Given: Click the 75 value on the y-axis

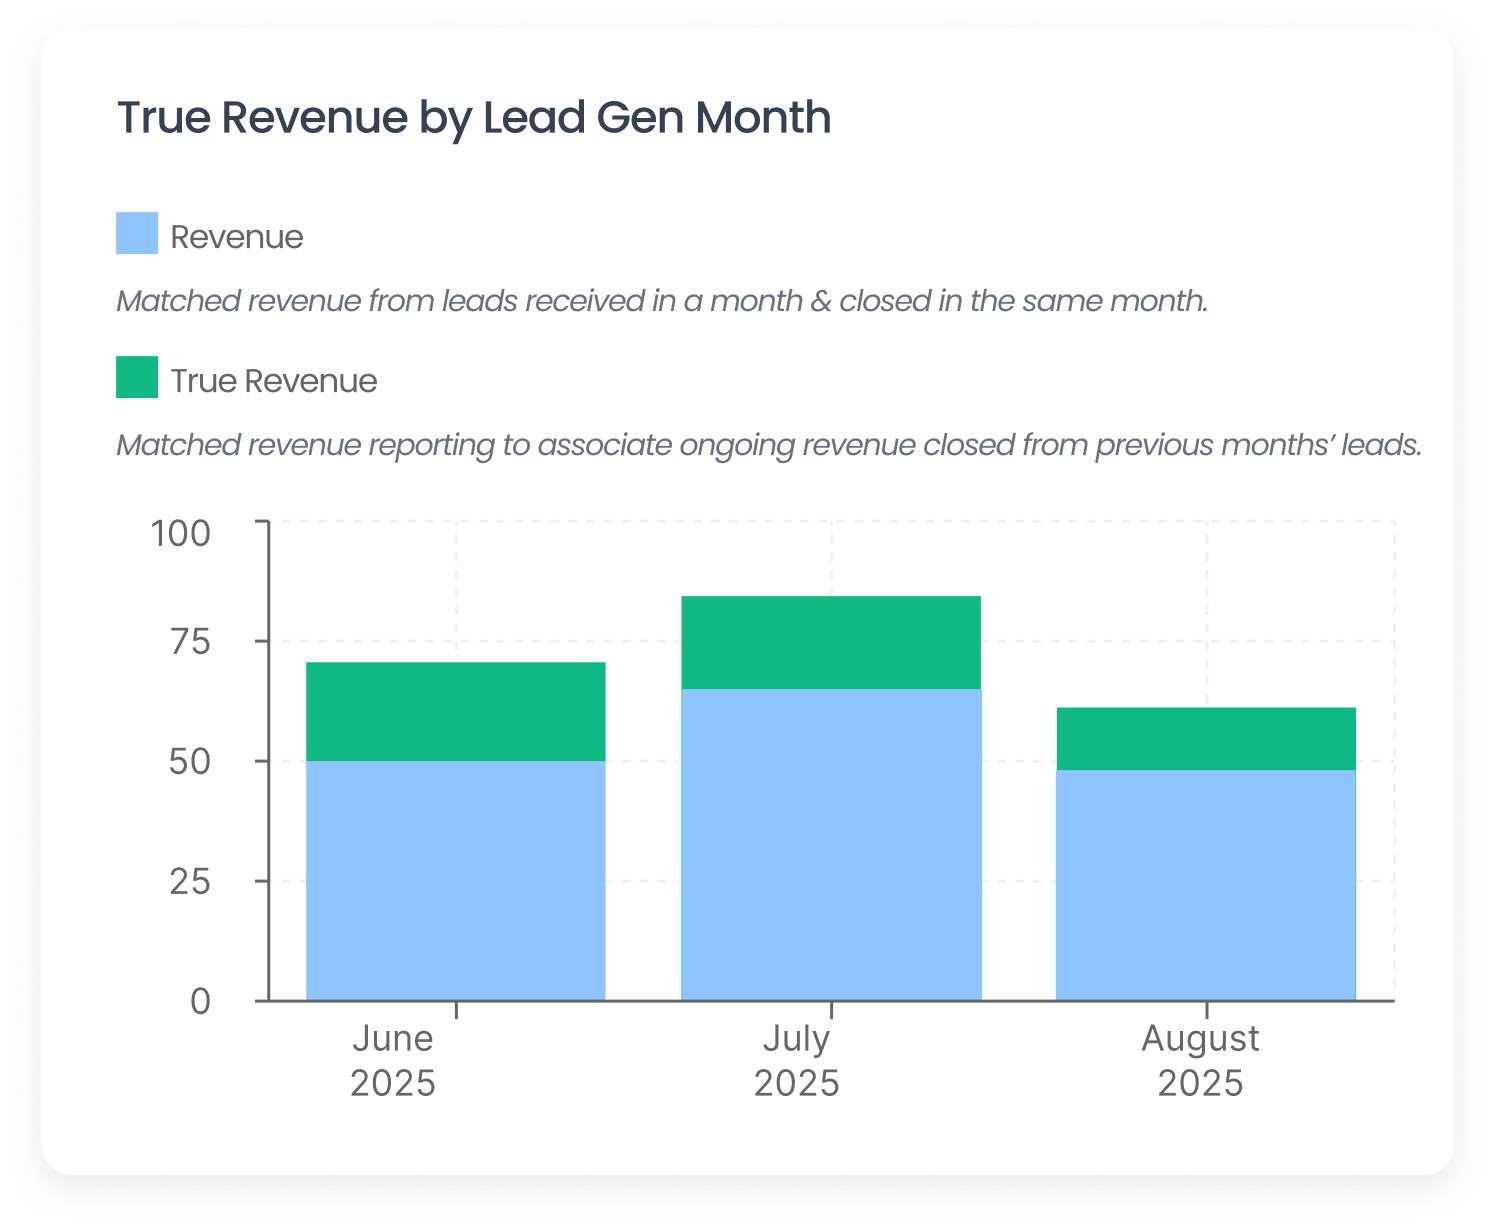Looking at the screenshot, I should 190,641.
